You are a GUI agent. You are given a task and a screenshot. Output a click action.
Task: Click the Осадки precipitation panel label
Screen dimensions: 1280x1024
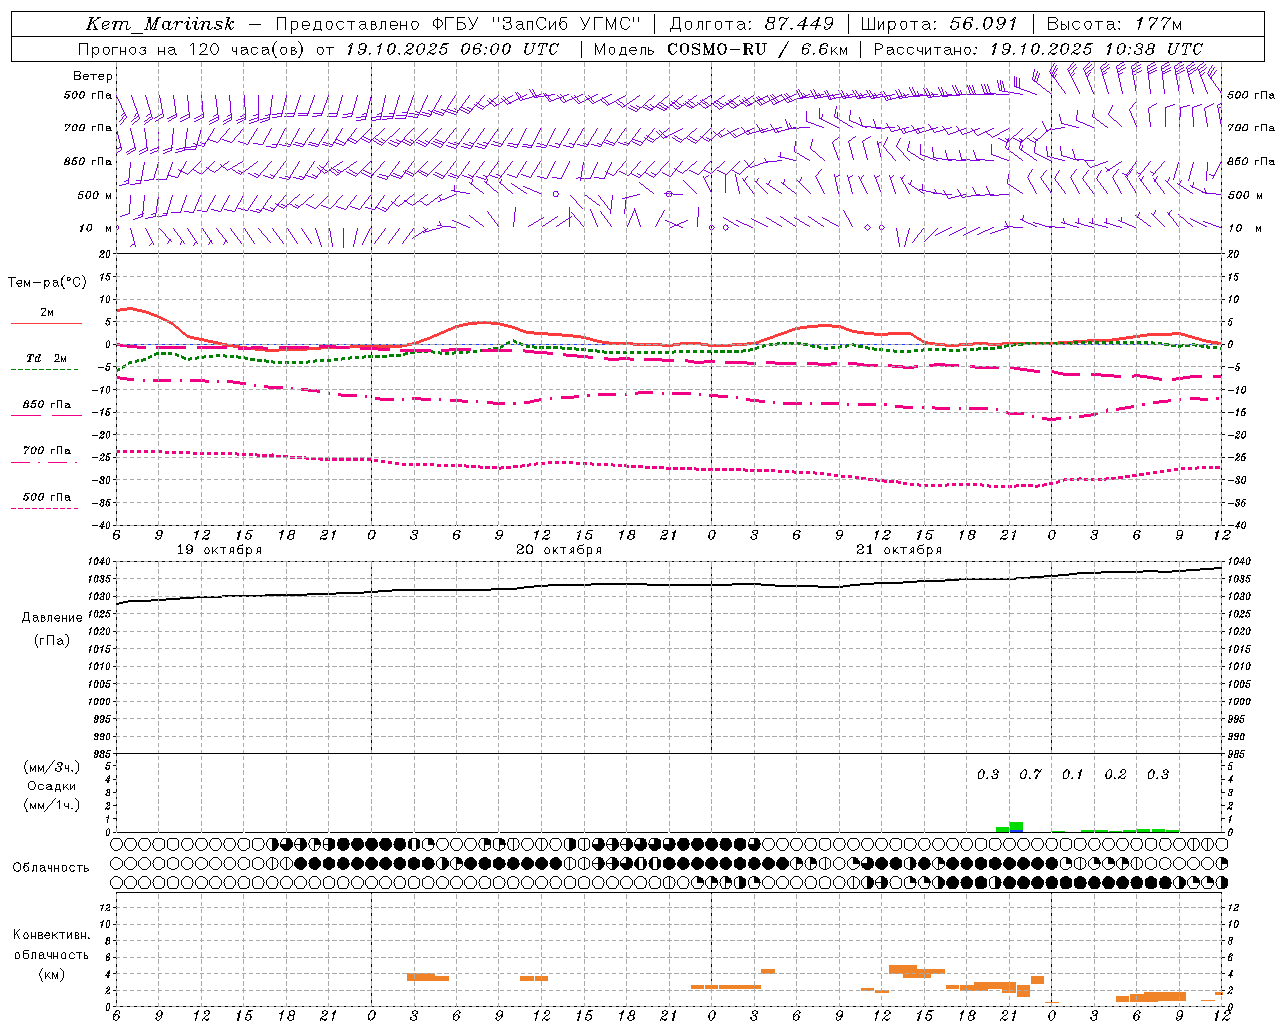pos(52,786)
